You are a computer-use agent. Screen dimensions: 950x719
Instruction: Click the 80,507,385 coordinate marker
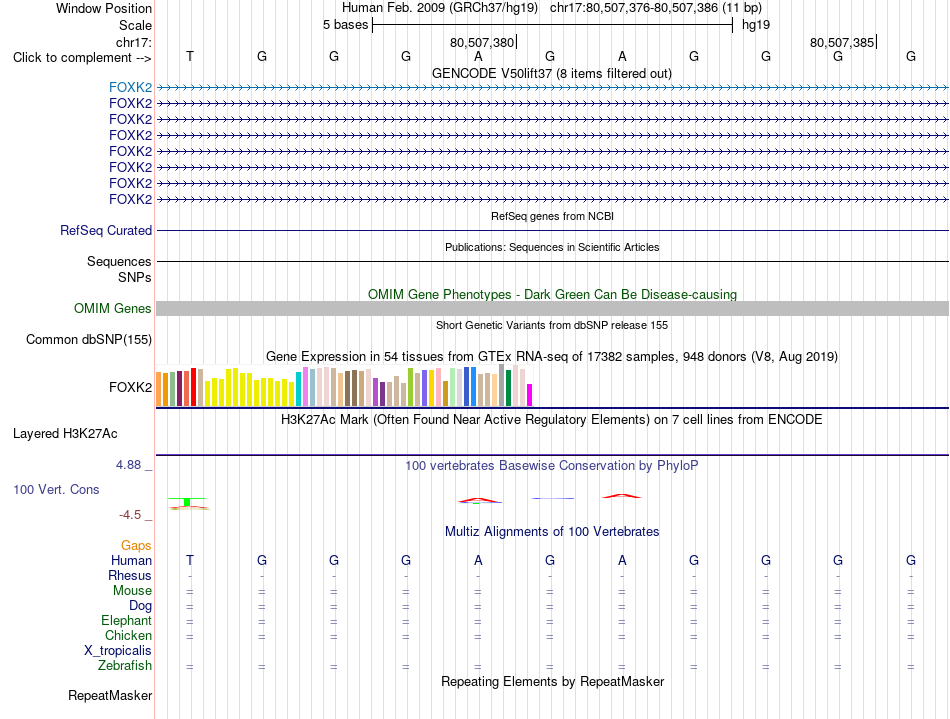pos(842,42)
